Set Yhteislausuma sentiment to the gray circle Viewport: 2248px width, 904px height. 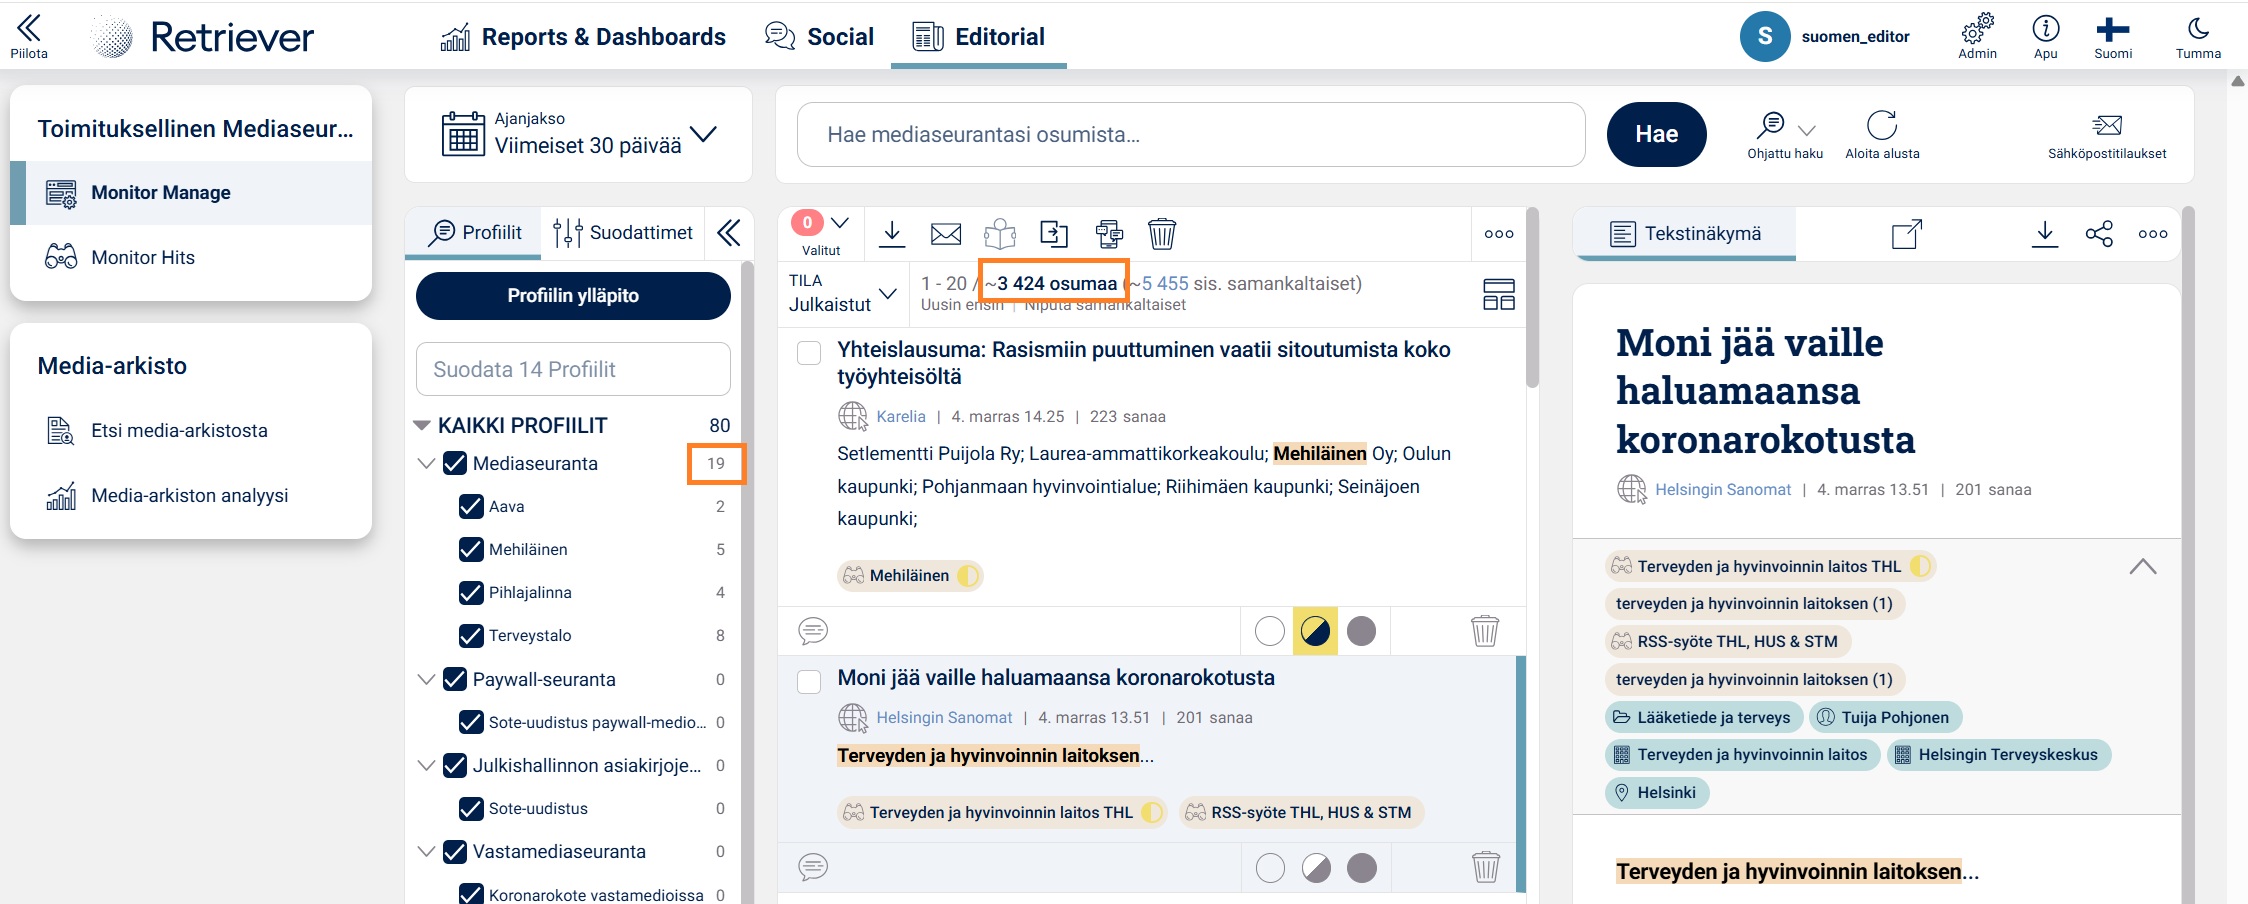tap(1361, 631)
